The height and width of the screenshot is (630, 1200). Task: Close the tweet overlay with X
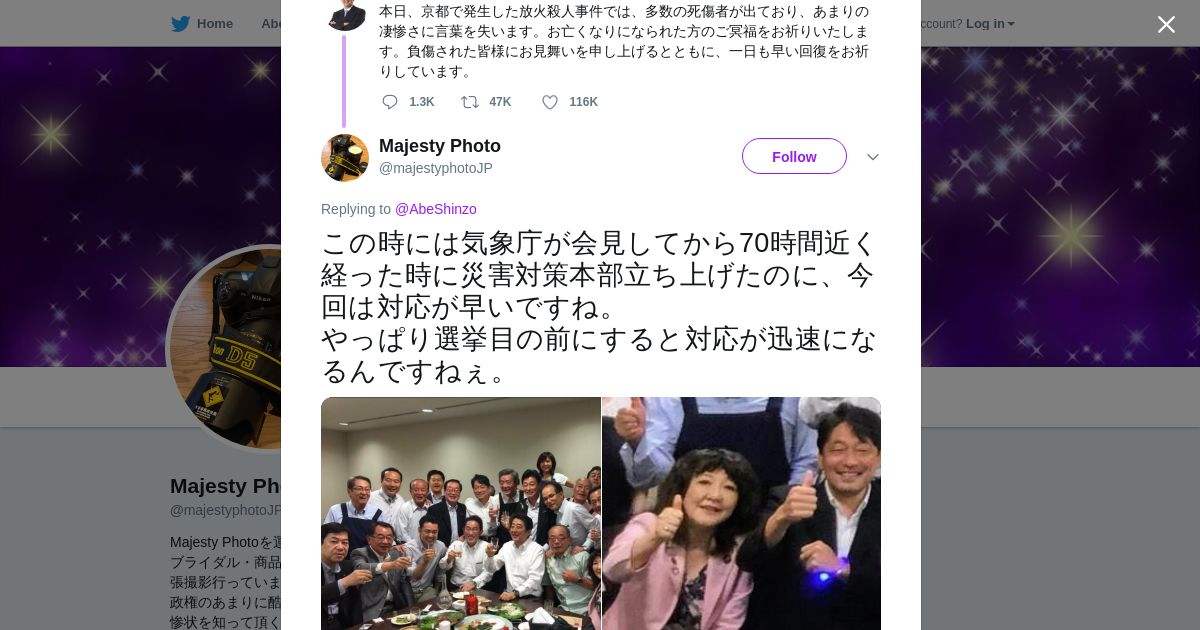click(1166, 24)
